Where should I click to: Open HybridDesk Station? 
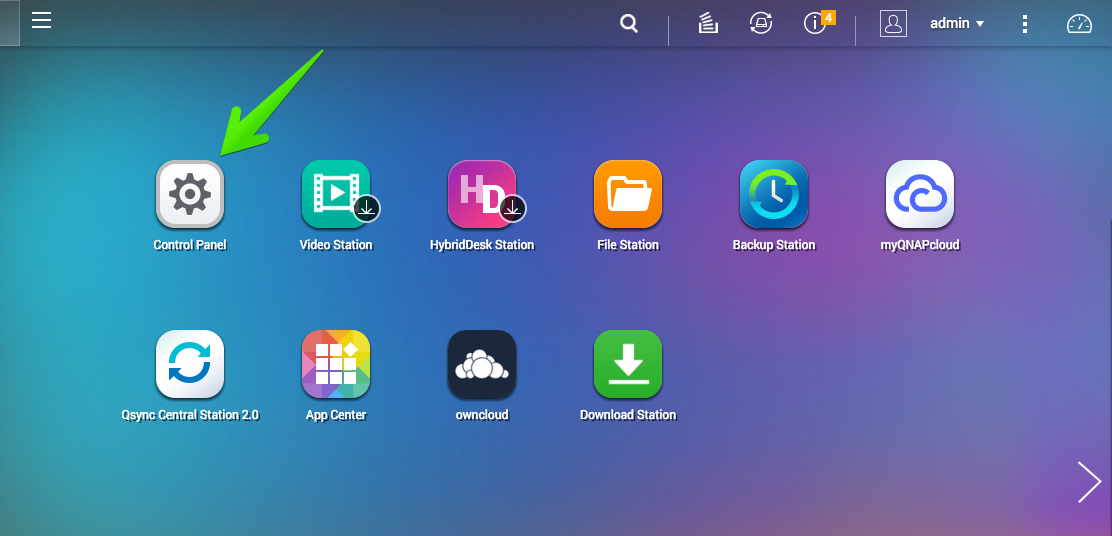click(482, 194)
